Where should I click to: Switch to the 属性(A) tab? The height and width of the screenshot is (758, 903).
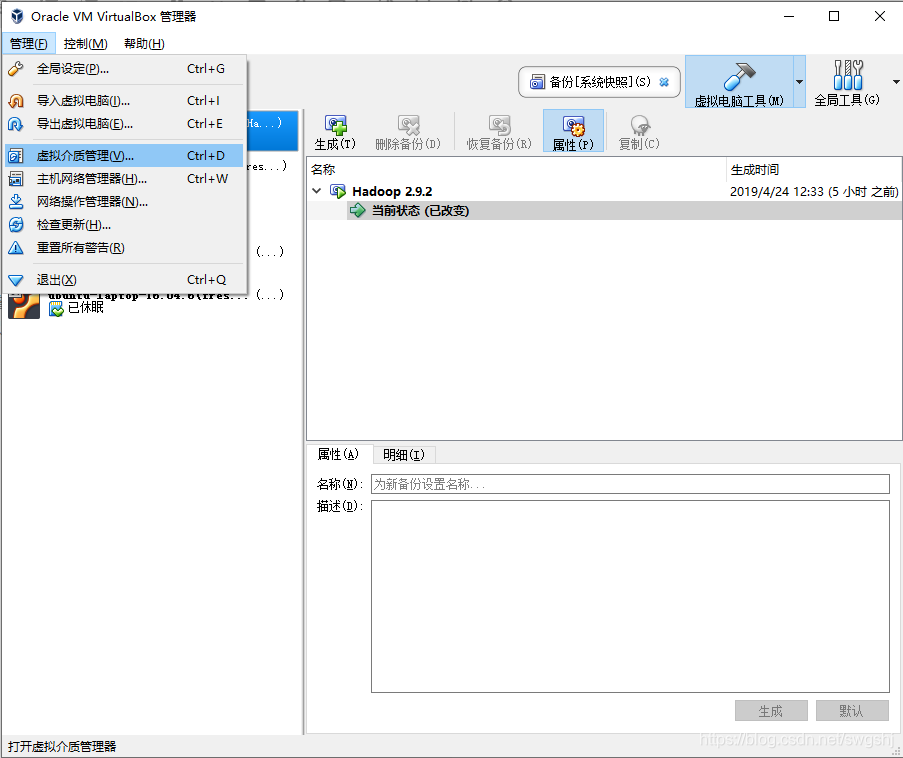pos(339,454)
